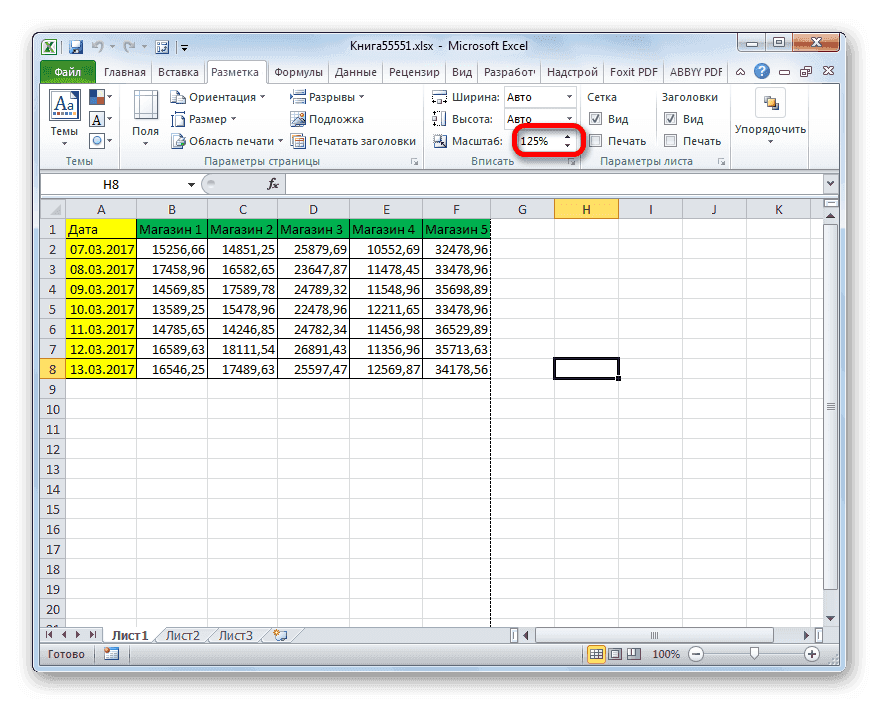Click the Save icon in quick access toolbar
This screenshot has height=705, width=879.
click(x=75, y=46)
